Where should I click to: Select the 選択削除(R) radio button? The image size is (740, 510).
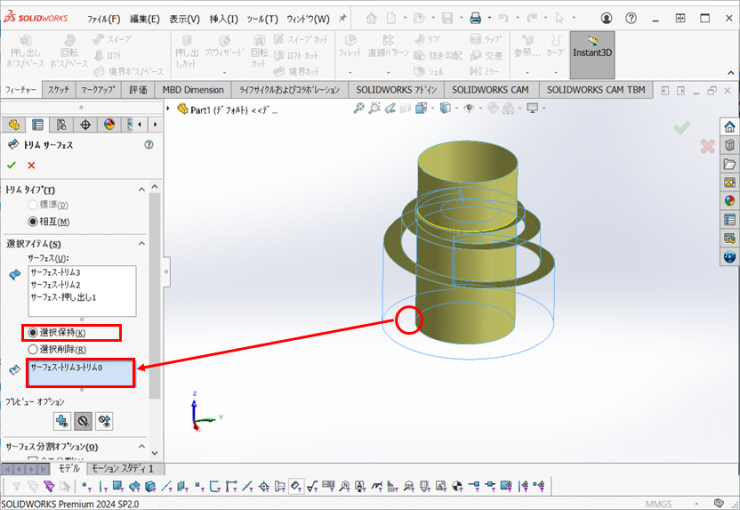(x=33, y=349)
